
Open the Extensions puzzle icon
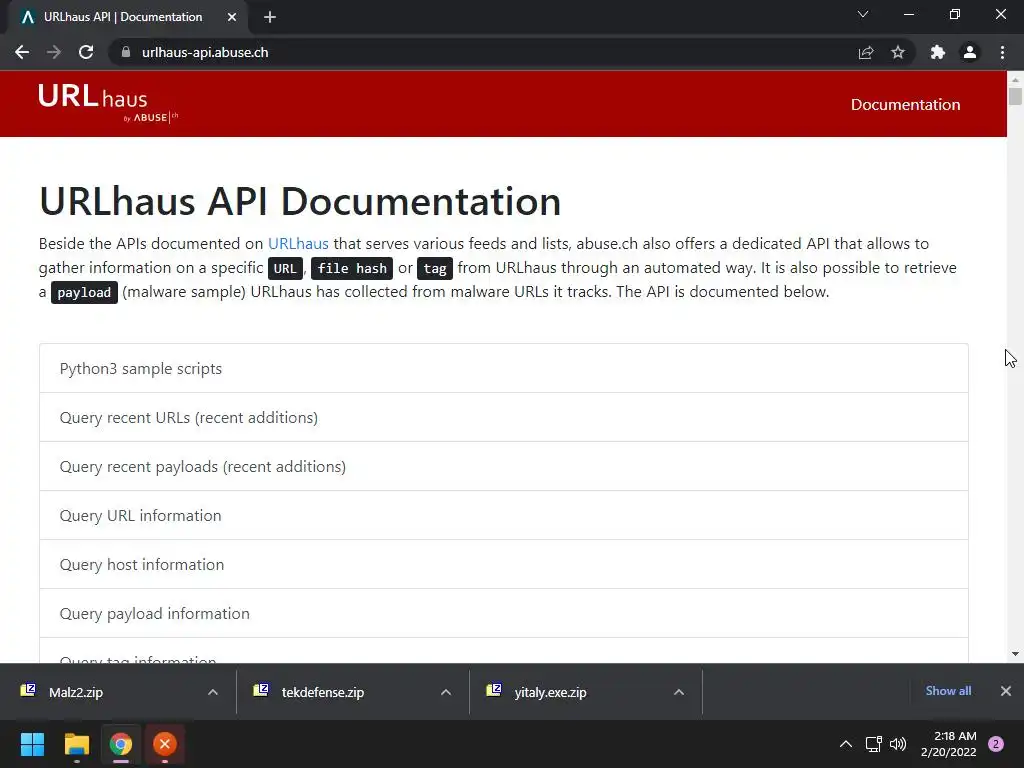point(938,52)
